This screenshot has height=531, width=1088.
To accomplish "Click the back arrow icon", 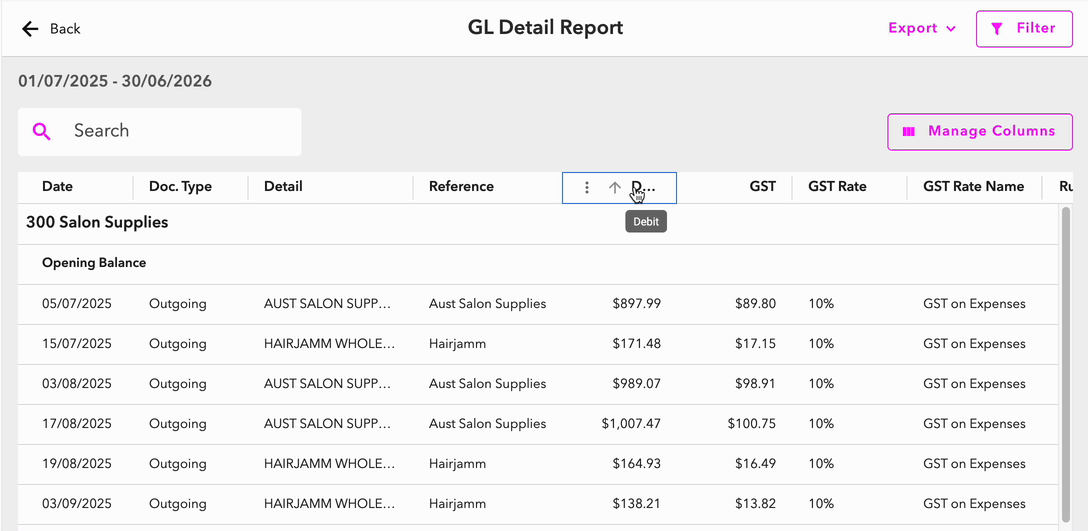I will [x=30, y=28].
